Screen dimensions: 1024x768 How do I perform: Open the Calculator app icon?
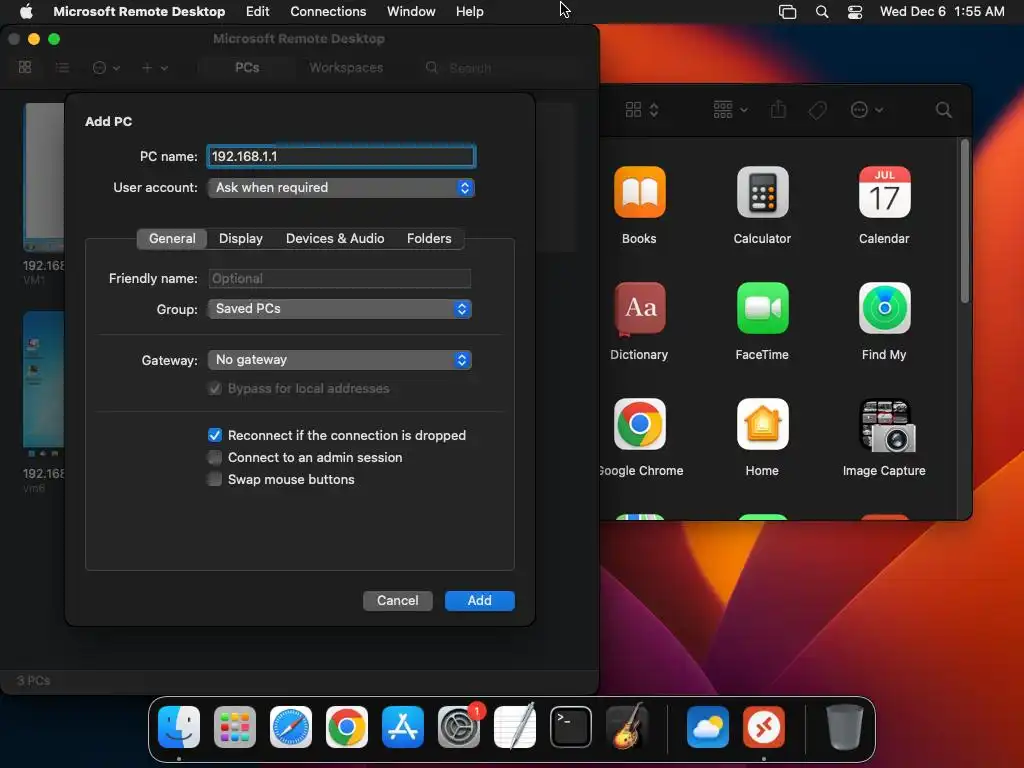(762, 192)
